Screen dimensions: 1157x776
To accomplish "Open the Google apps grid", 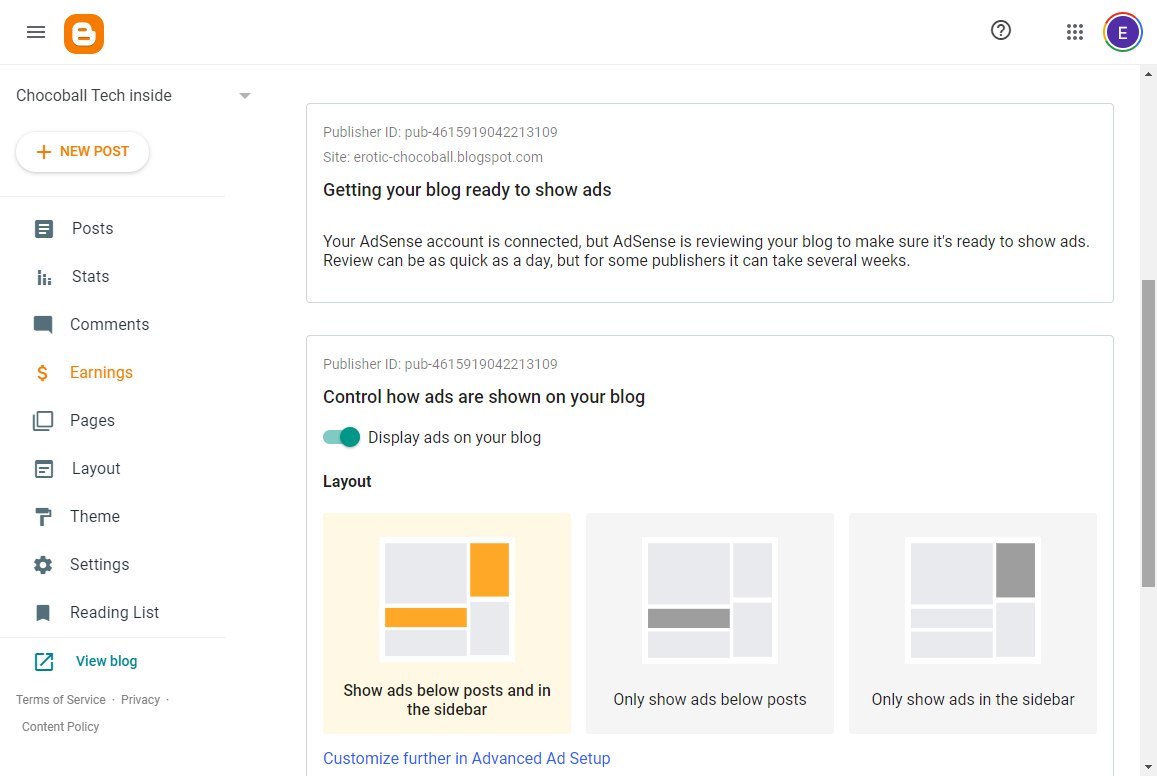I will 1074,32.
